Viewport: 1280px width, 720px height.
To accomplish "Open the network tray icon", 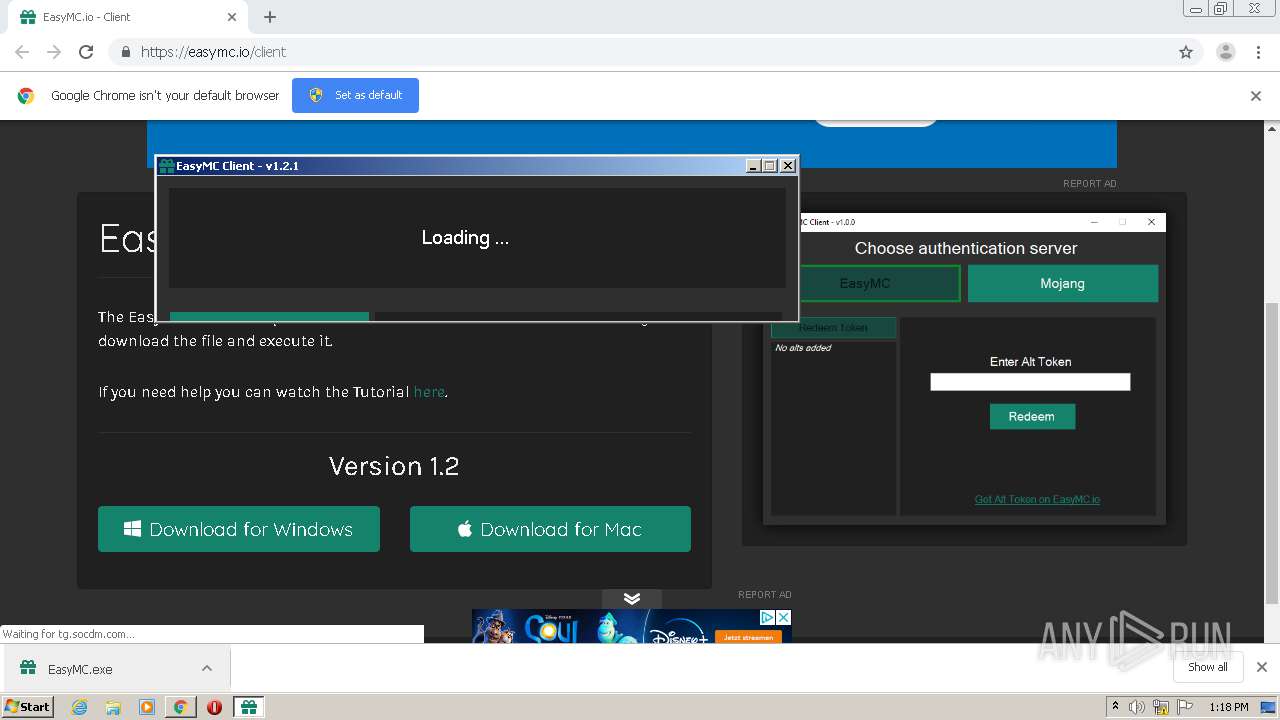I will pyautogui.click(x=1161, y=707).
